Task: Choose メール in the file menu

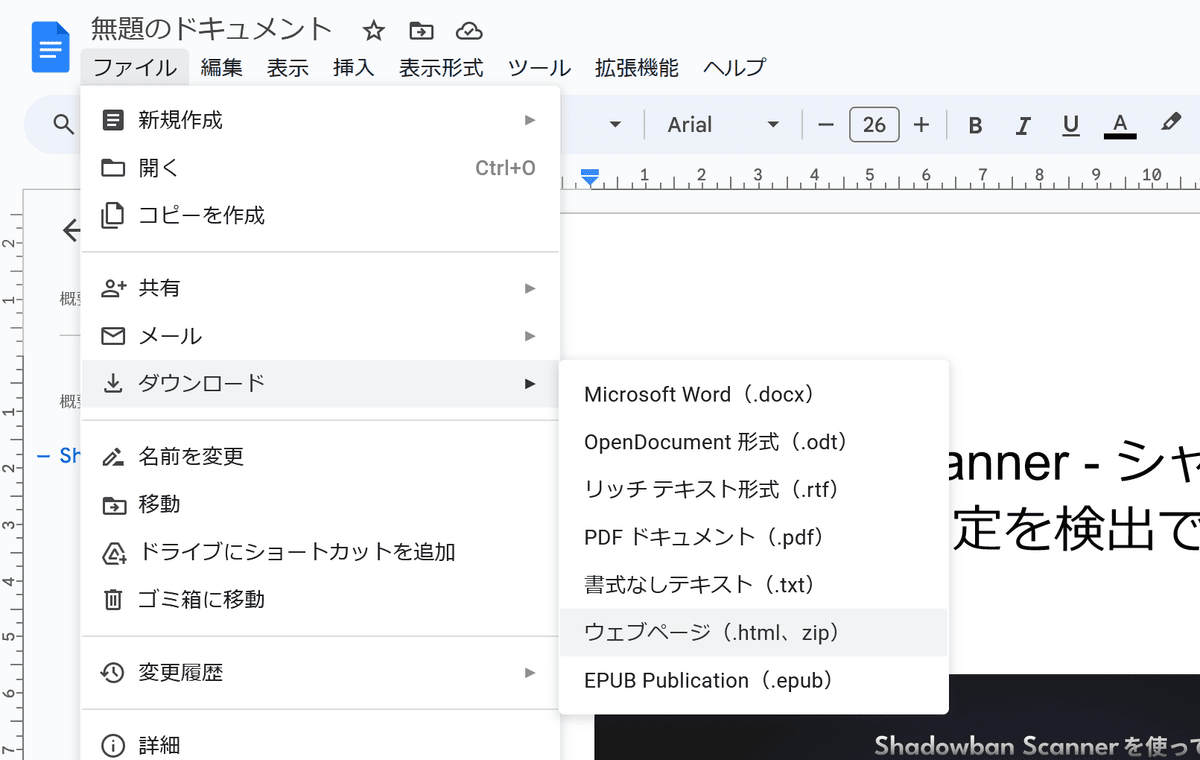Action: (x=320, y=336)
